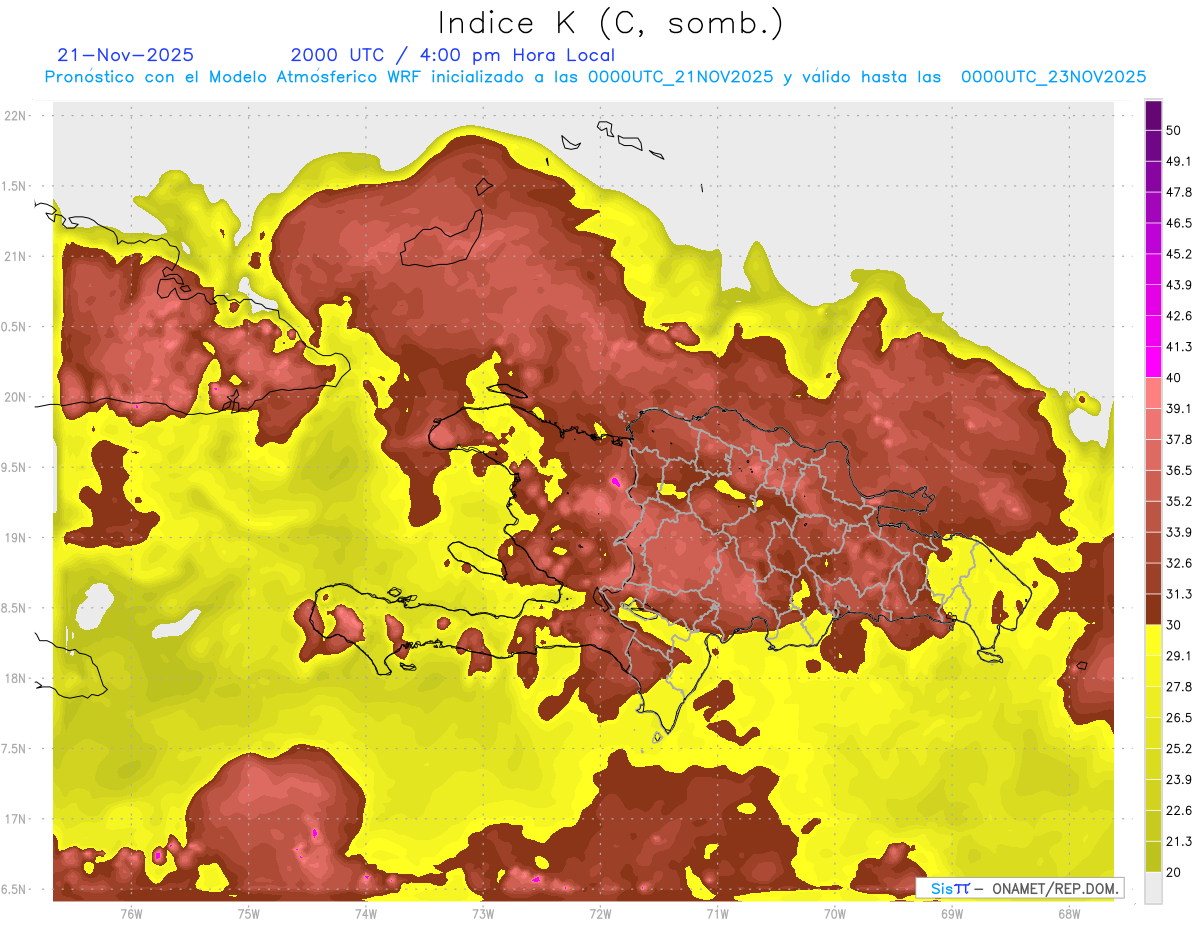Click the colorbar value "49.1"
This screenshot has height=927, width=1200.
[1179, 161]
